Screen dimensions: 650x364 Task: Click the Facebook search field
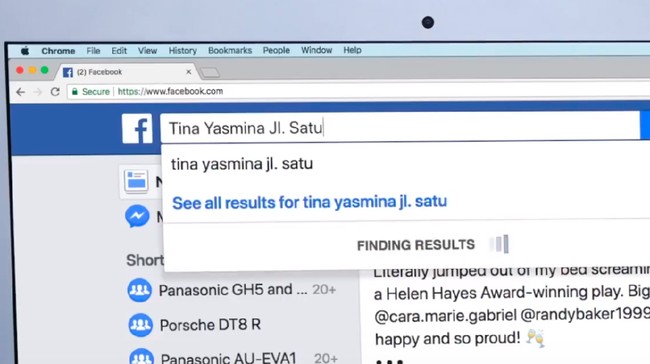pyautogui.click(x=400, y=128)
